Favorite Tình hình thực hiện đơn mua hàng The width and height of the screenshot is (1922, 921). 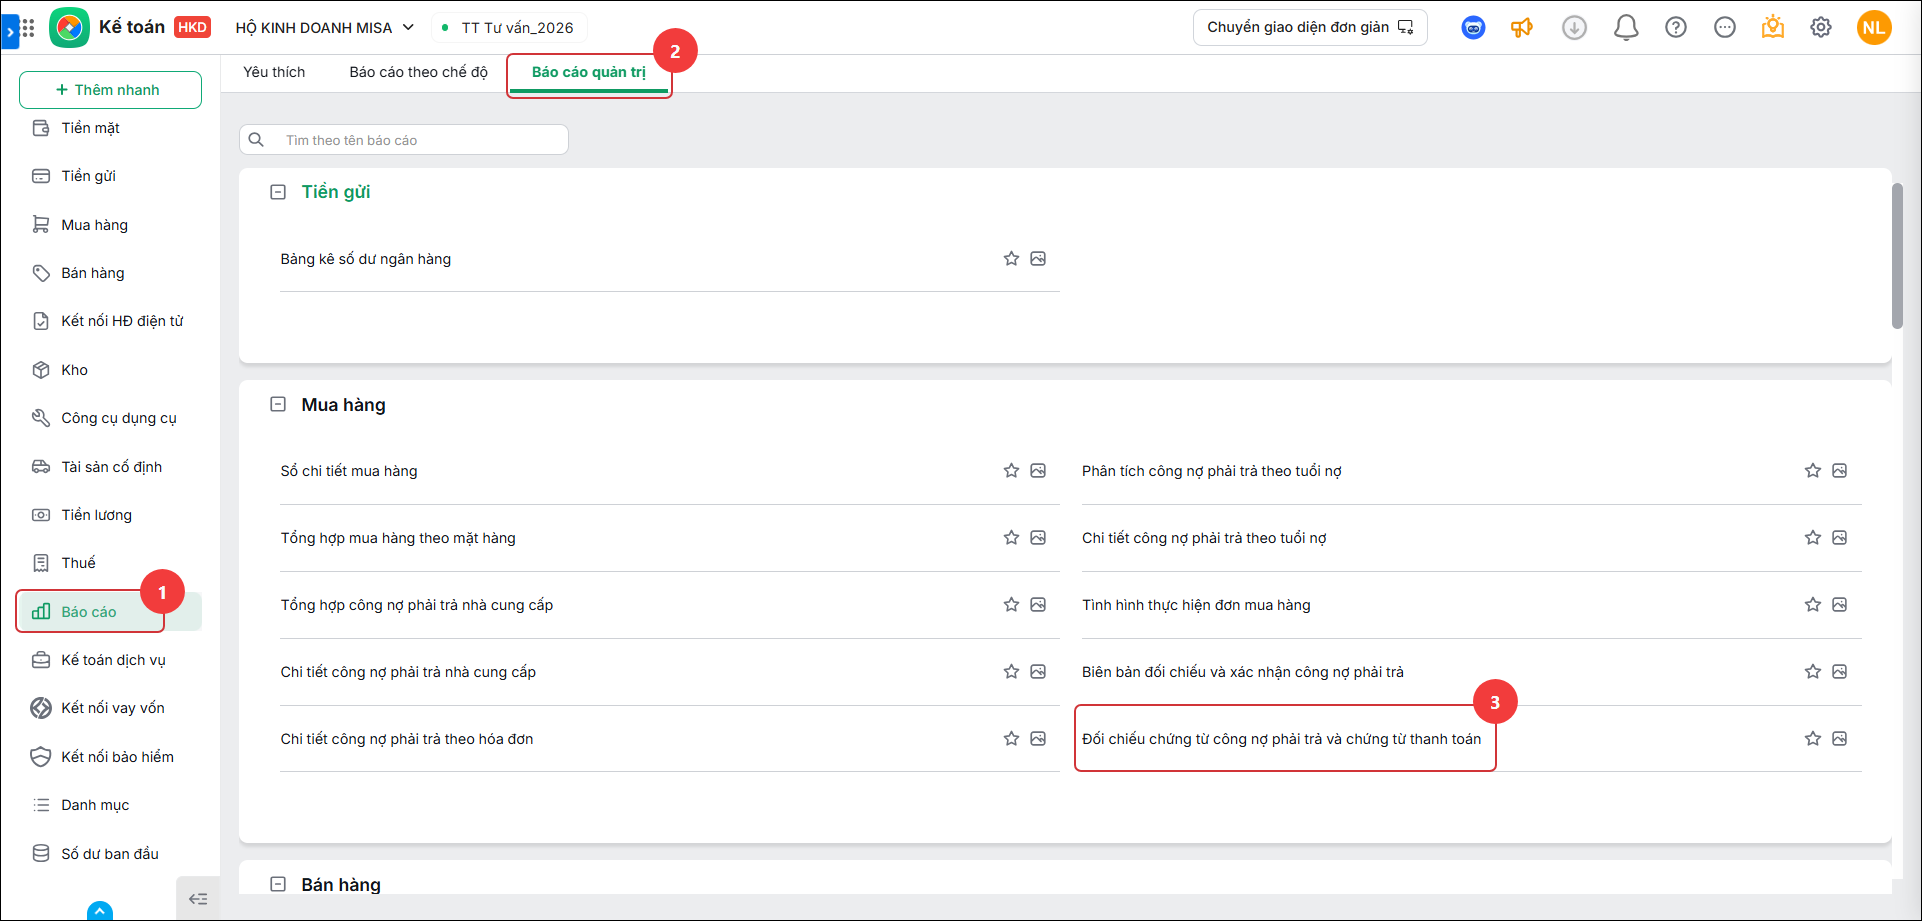pyautogui.click(x=1813, y=605)
